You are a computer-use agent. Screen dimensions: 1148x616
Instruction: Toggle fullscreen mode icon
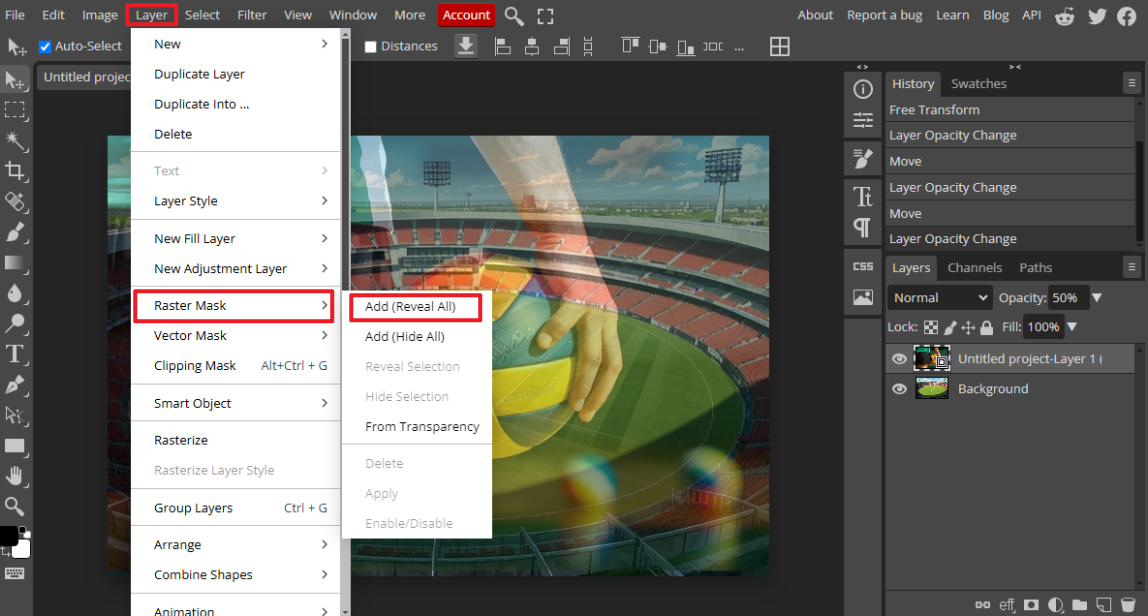pos(545,15)
